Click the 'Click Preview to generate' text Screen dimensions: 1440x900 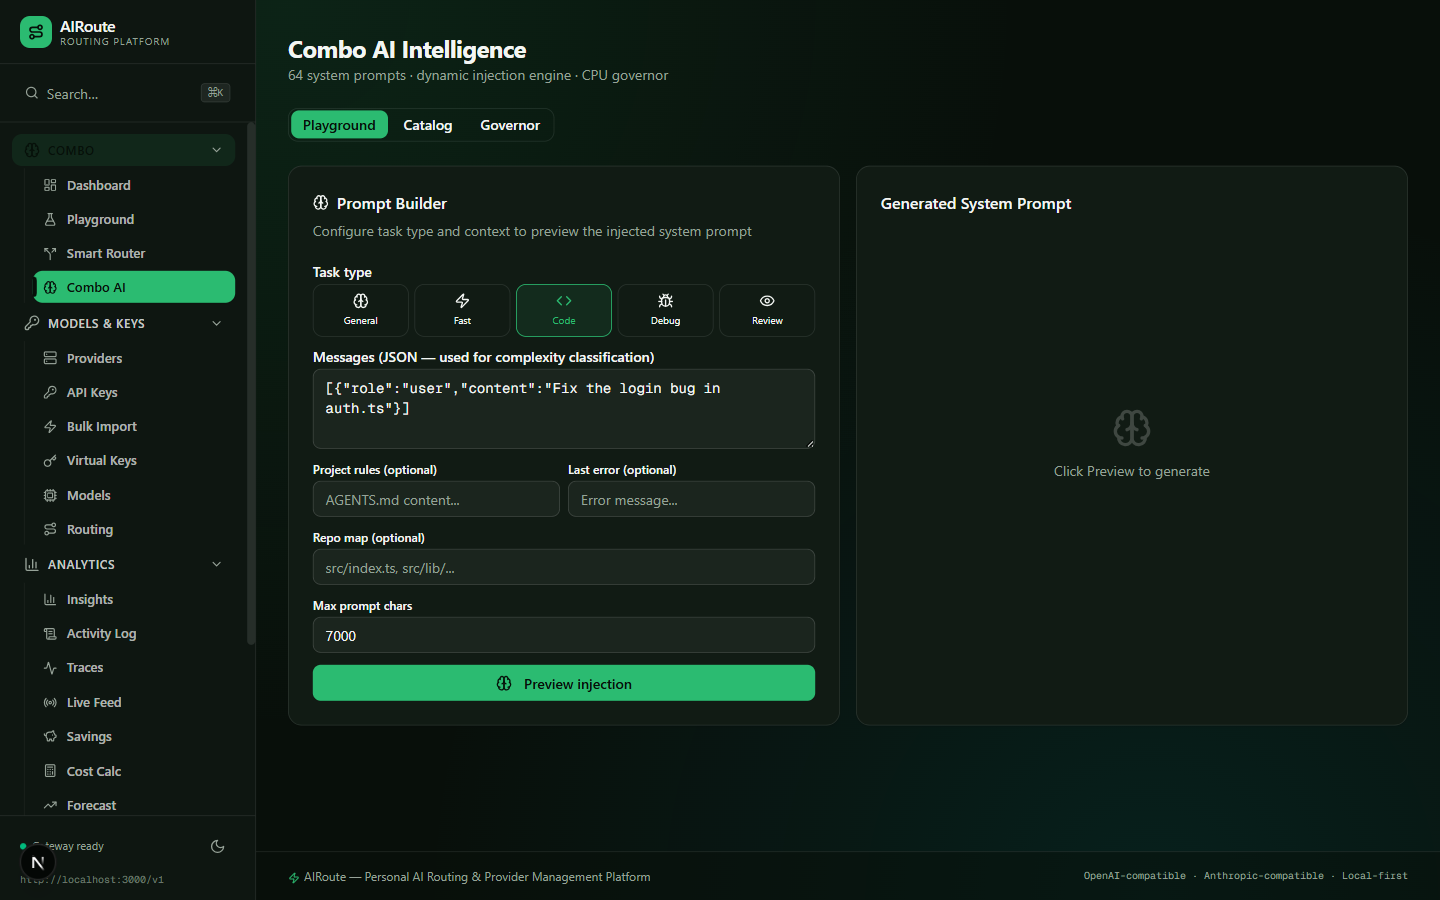(1132, 471)
